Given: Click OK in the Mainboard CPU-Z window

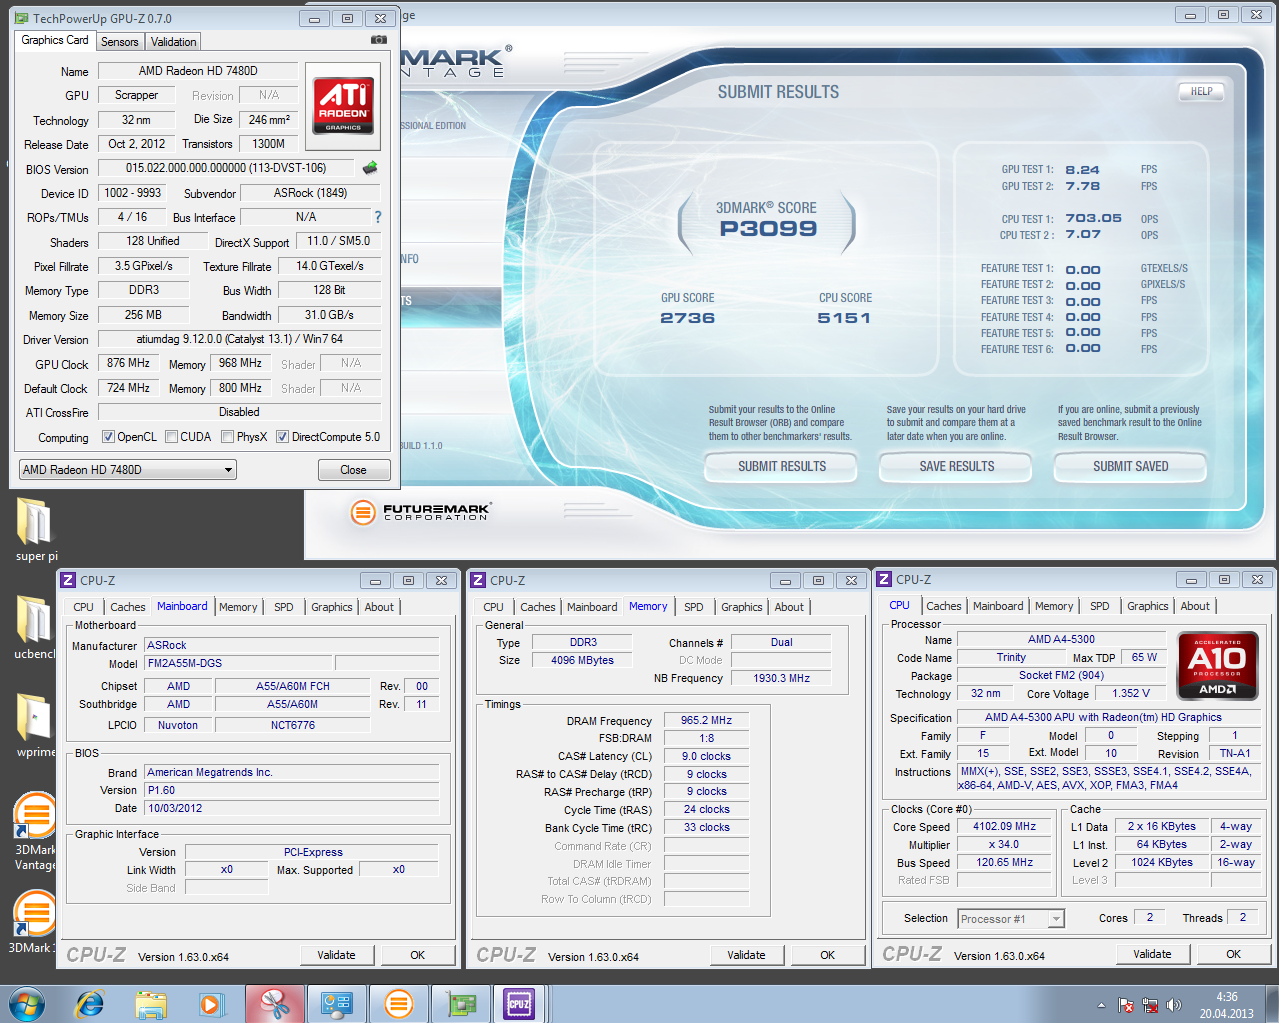Looking at the screenshot, I should point(418,955).
